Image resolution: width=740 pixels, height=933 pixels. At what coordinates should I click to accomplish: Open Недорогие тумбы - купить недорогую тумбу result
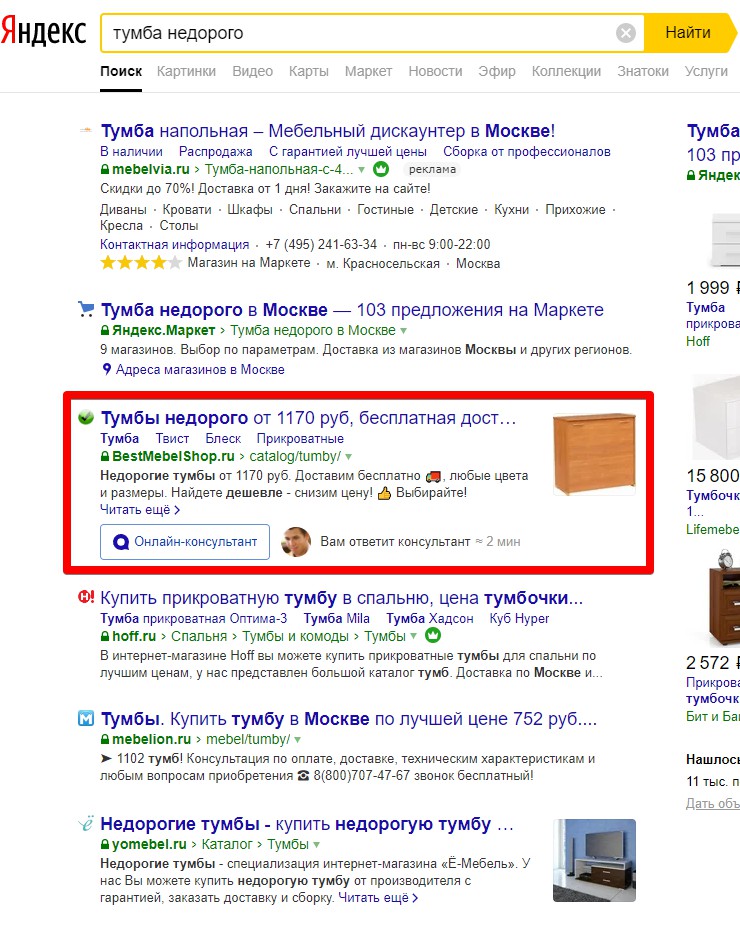tap(307, 824)
